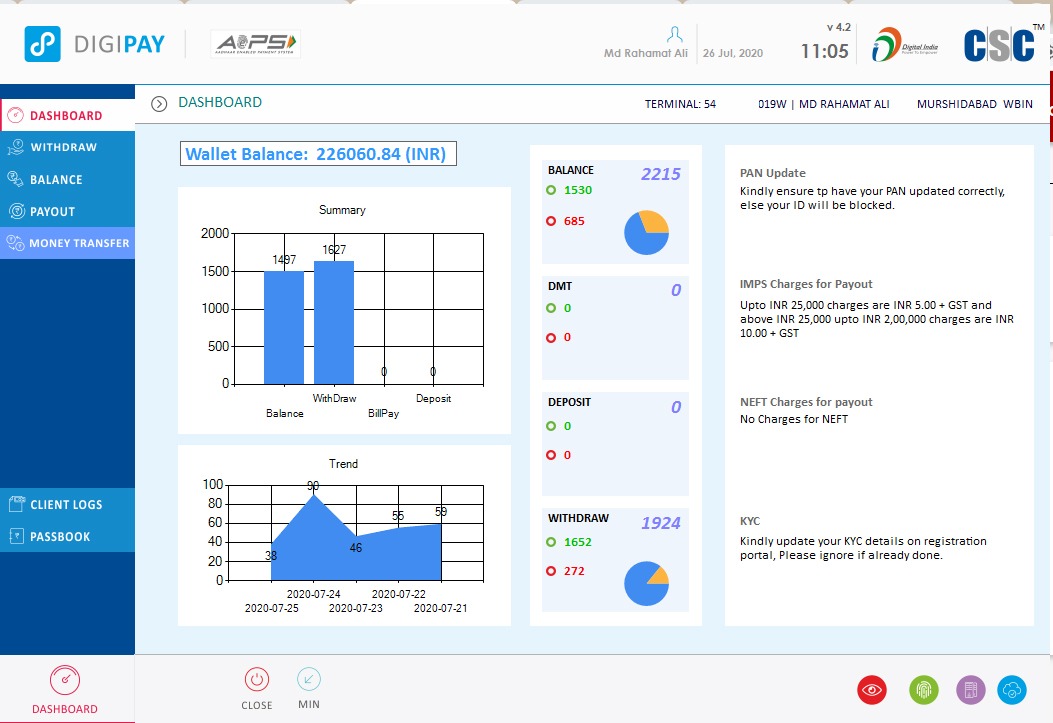Click the purple device icon
Viewport: 1053px width, 723px height.
(970, 689)
